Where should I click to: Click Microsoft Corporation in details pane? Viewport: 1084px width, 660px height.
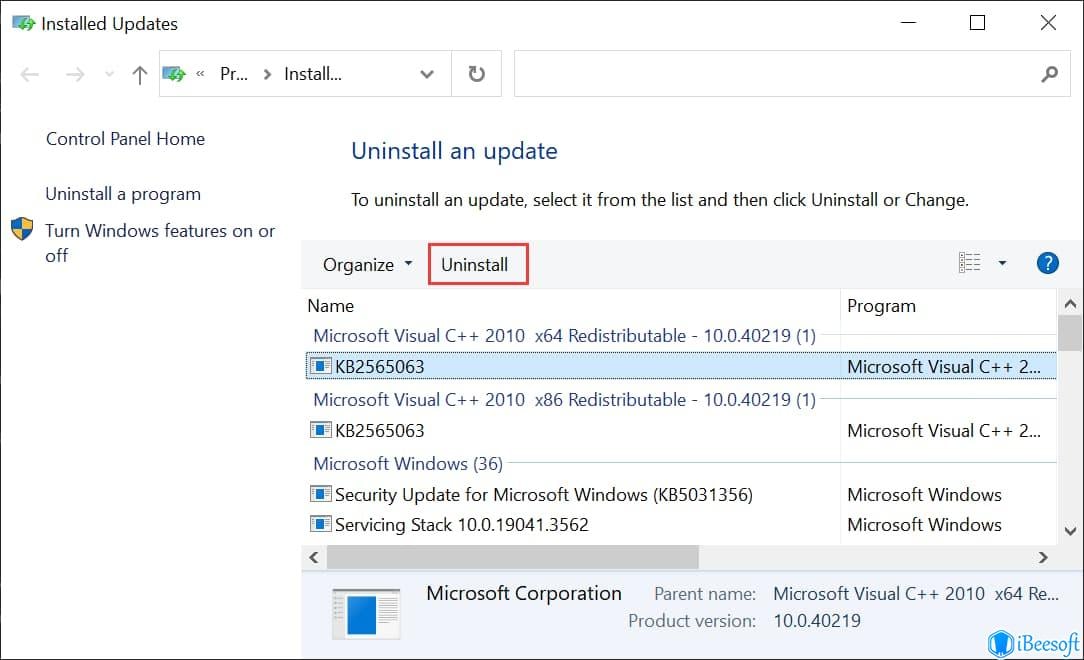click(x=524, y=594)
